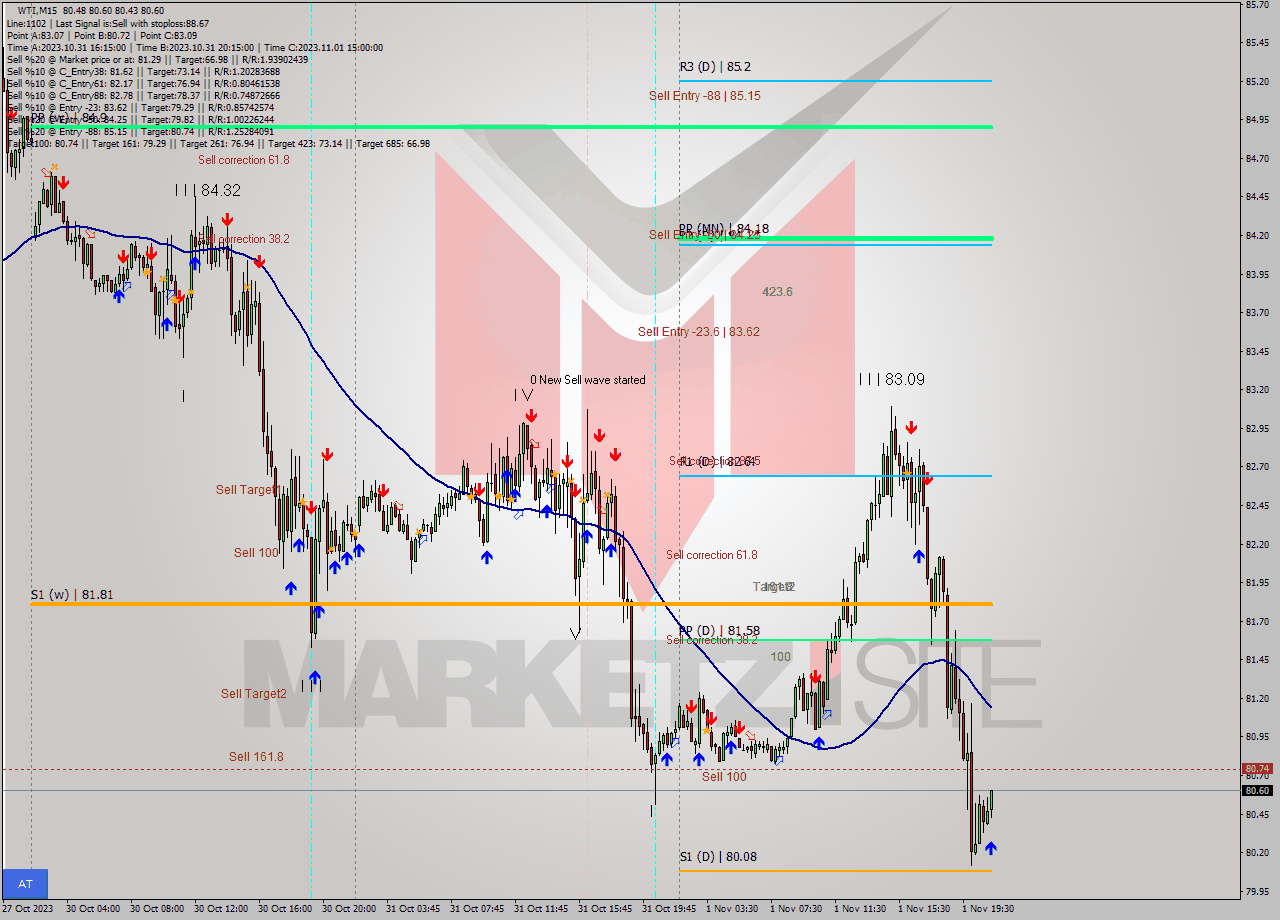Click the 'I I I 84.32' wave label
The height and width of the screenshot is (920, 1280).
tap(207, 190)
